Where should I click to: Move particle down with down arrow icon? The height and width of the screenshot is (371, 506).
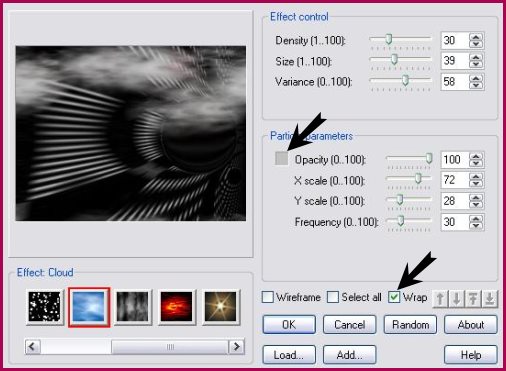pos(457,299)
